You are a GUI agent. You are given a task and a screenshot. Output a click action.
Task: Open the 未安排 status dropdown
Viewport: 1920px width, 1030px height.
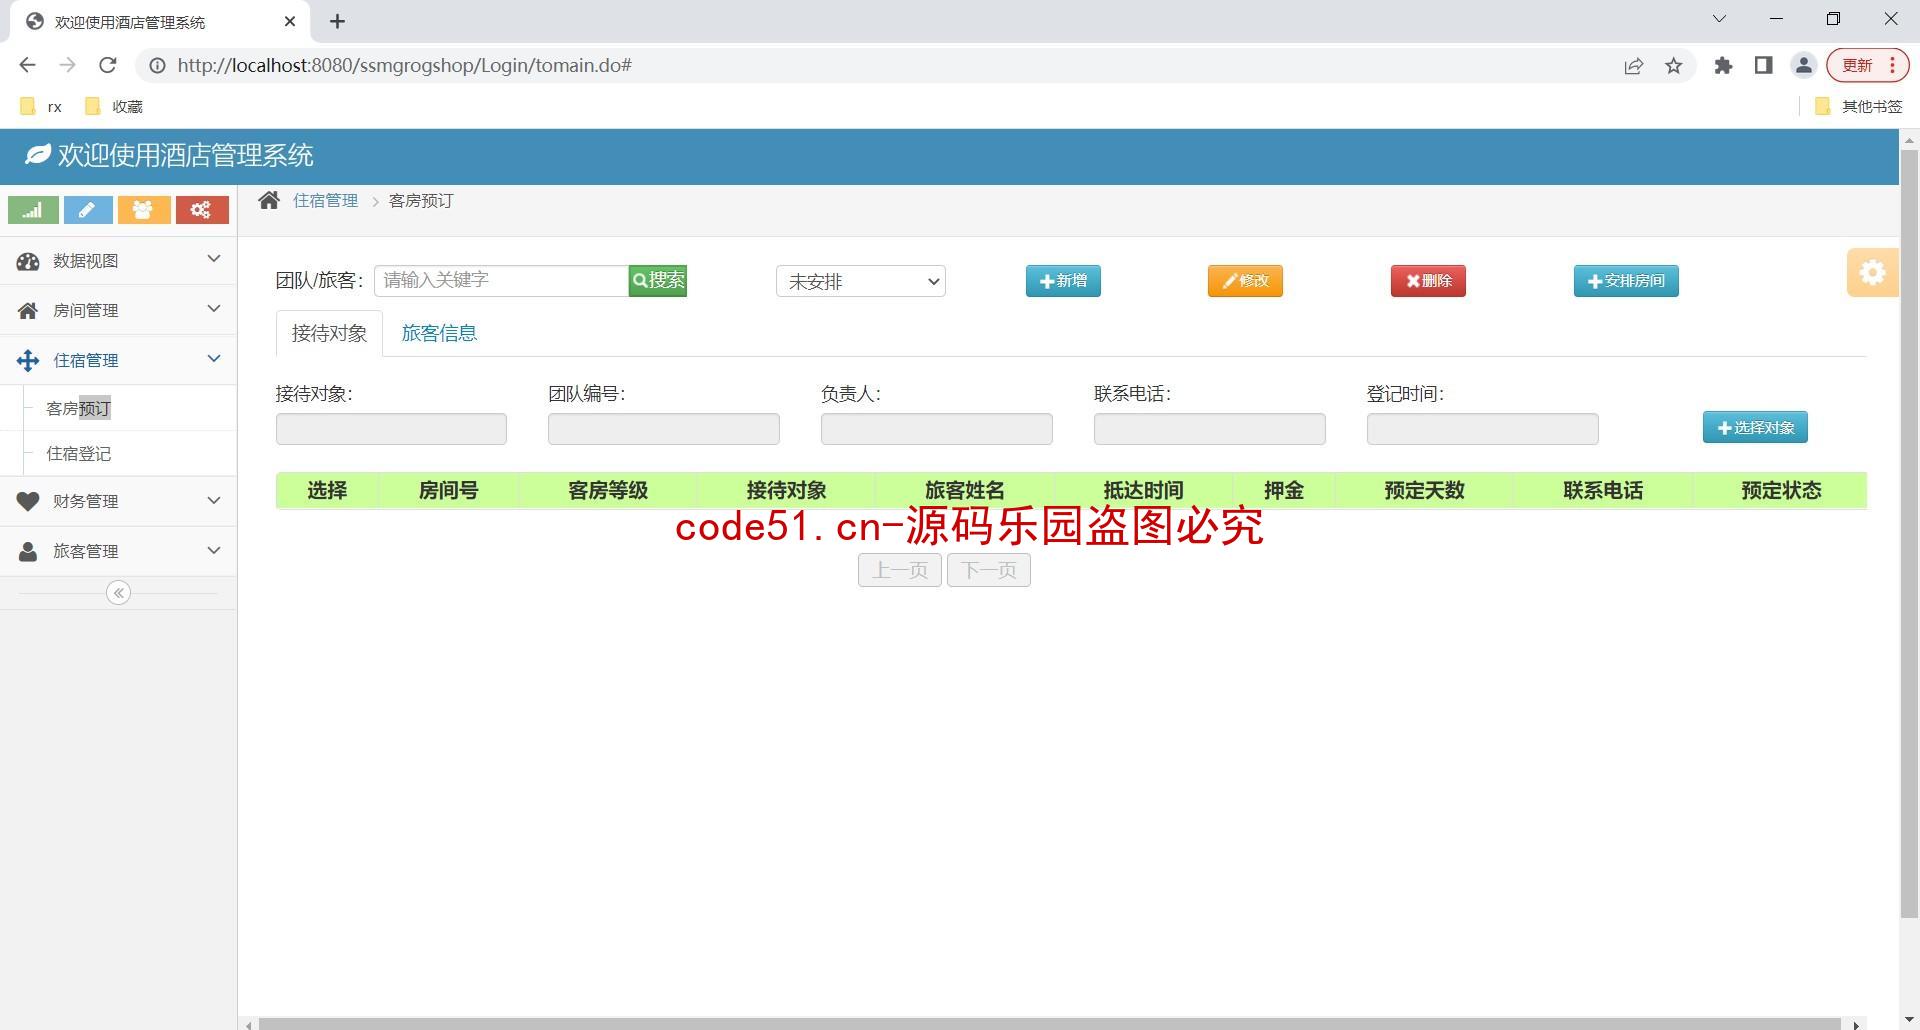click(861, 281)
